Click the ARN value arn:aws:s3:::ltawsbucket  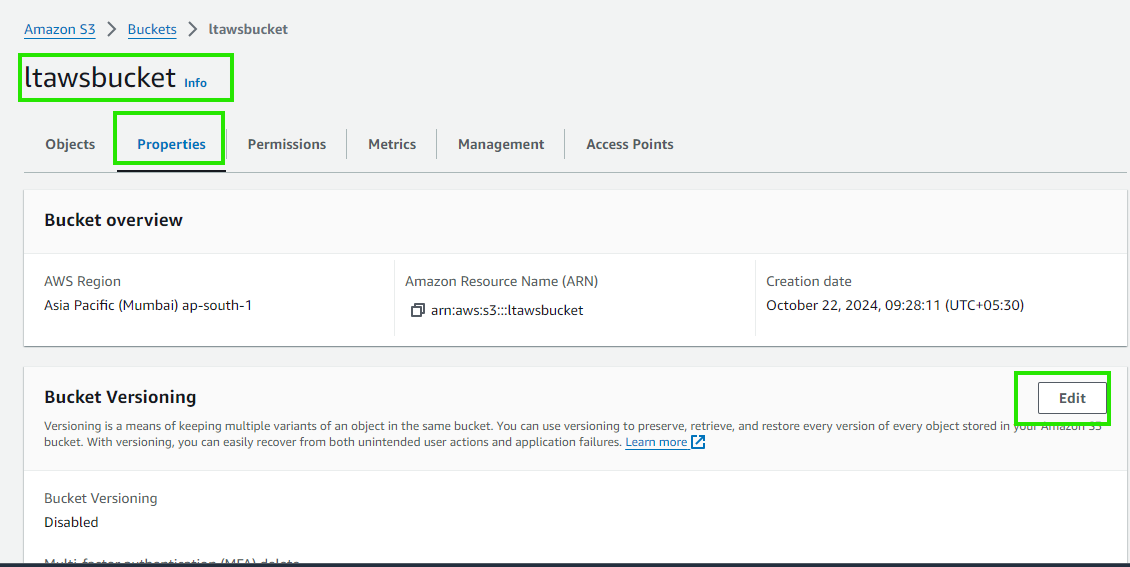pos(507,311)
